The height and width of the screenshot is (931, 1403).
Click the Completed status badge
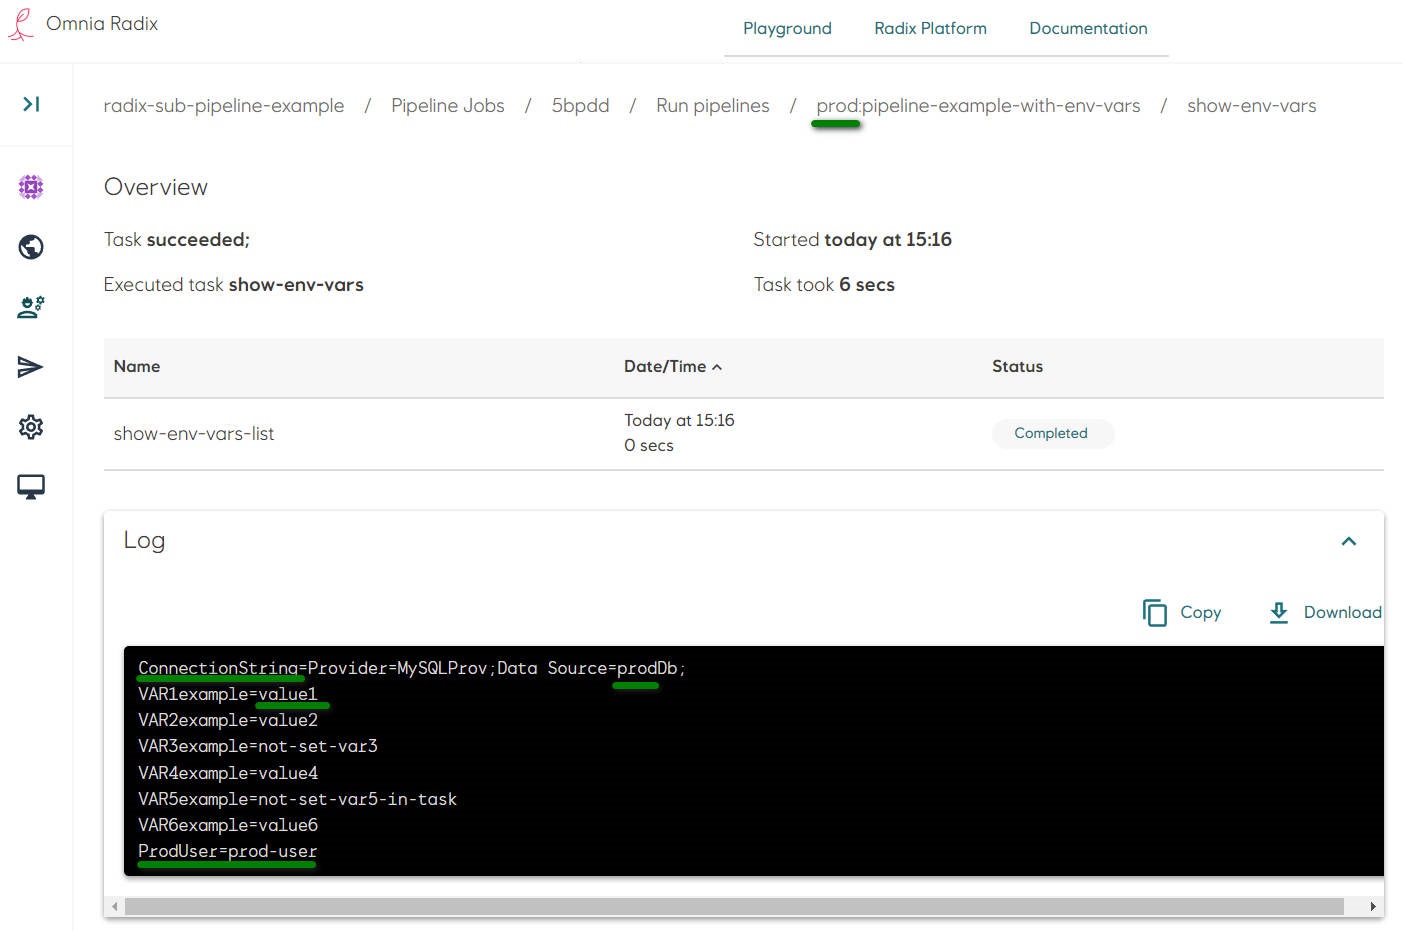point(1052,433)
